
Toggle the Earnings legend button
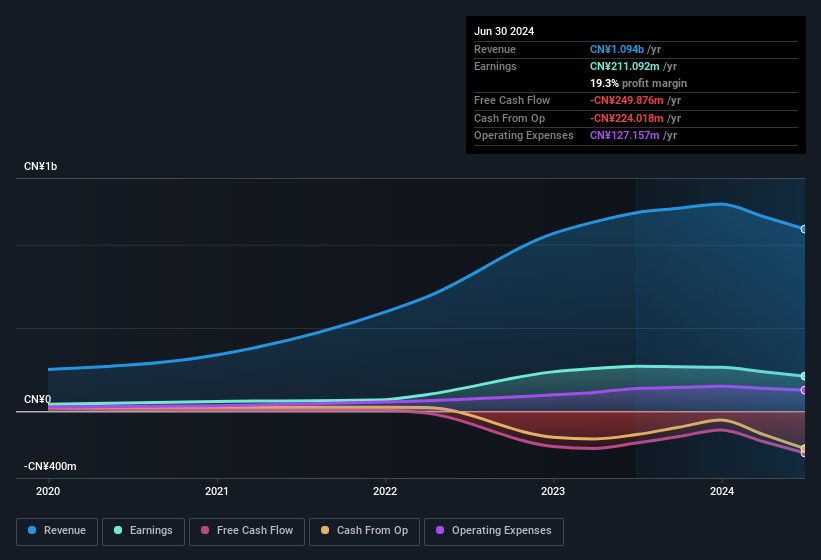143,531
